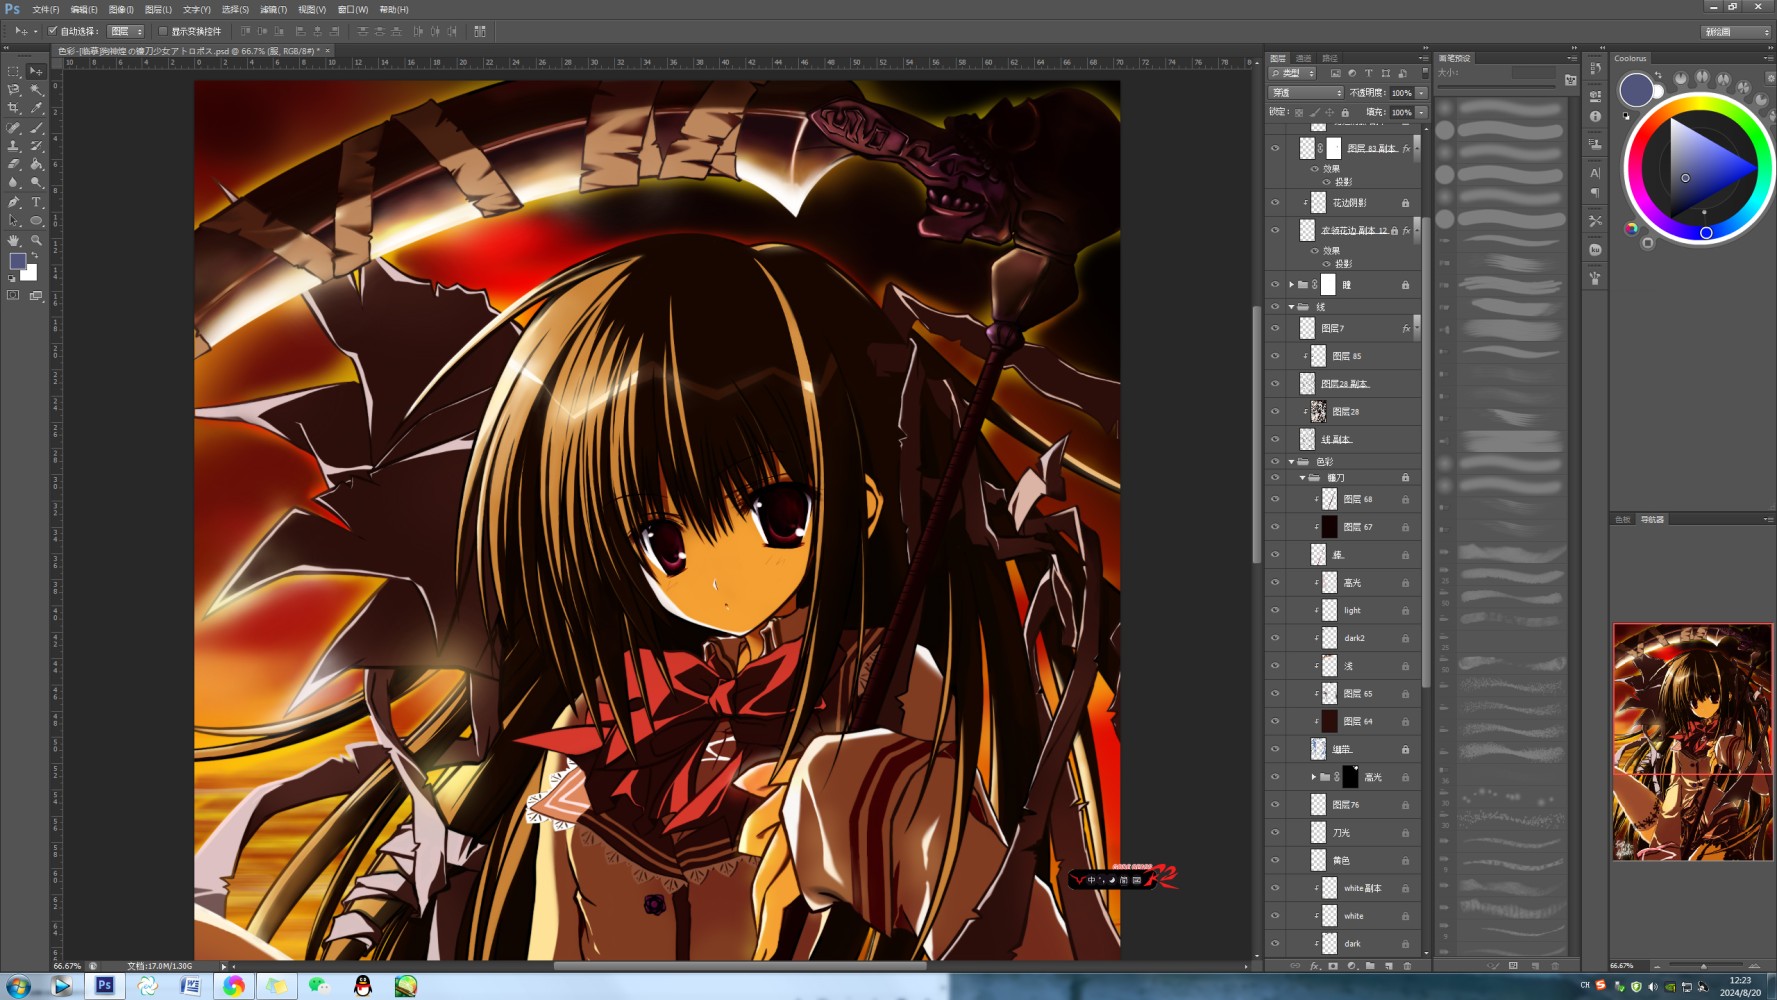Hide the light layer
Image resolution: width=1777 pixels, height=1000 pixels.
(x=1275, y=610)
